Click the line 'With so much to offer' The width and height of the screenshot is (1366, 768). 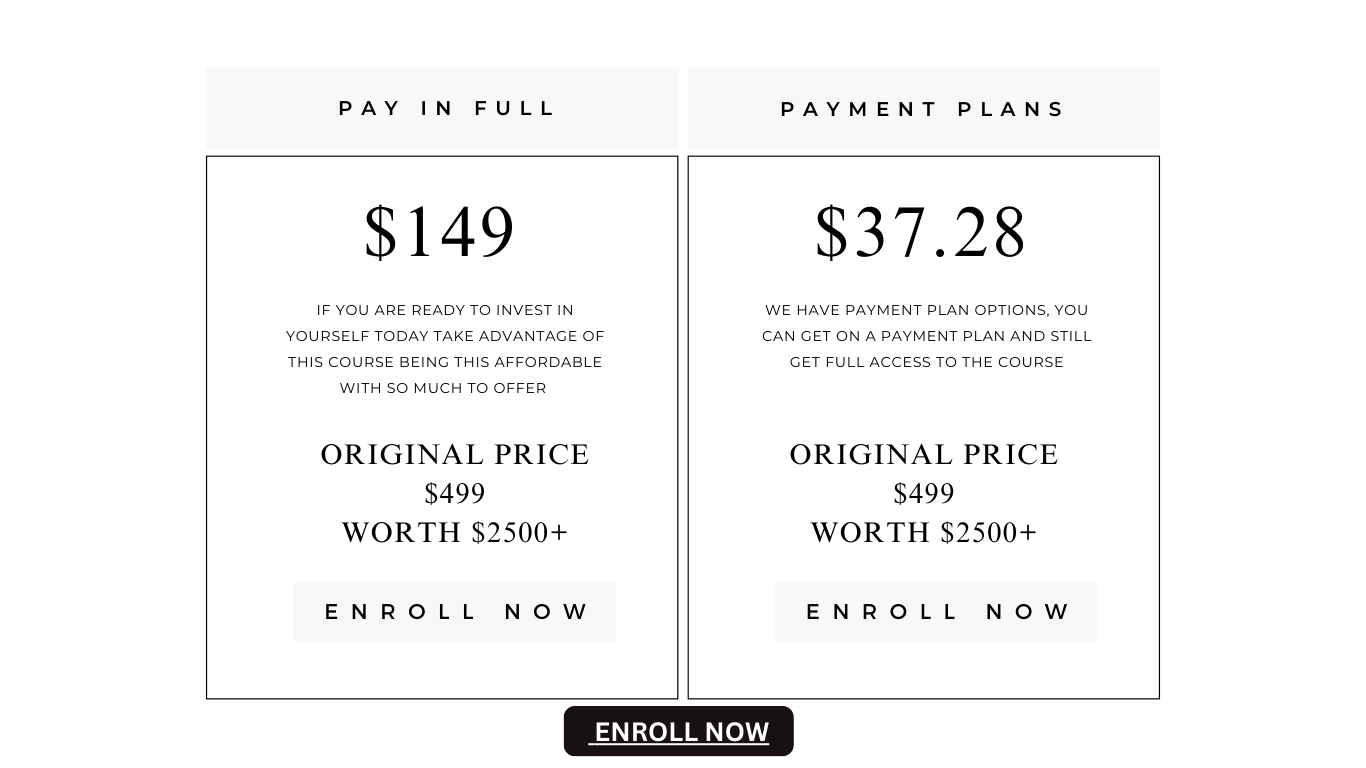[443, 388]
